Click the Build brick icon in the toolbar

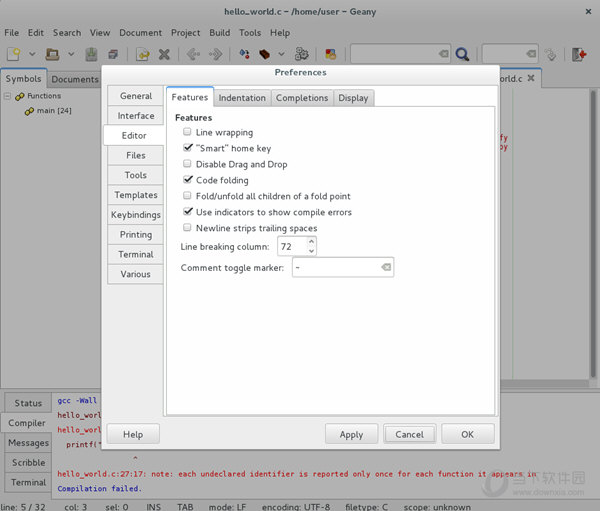(x=266, y=54)
